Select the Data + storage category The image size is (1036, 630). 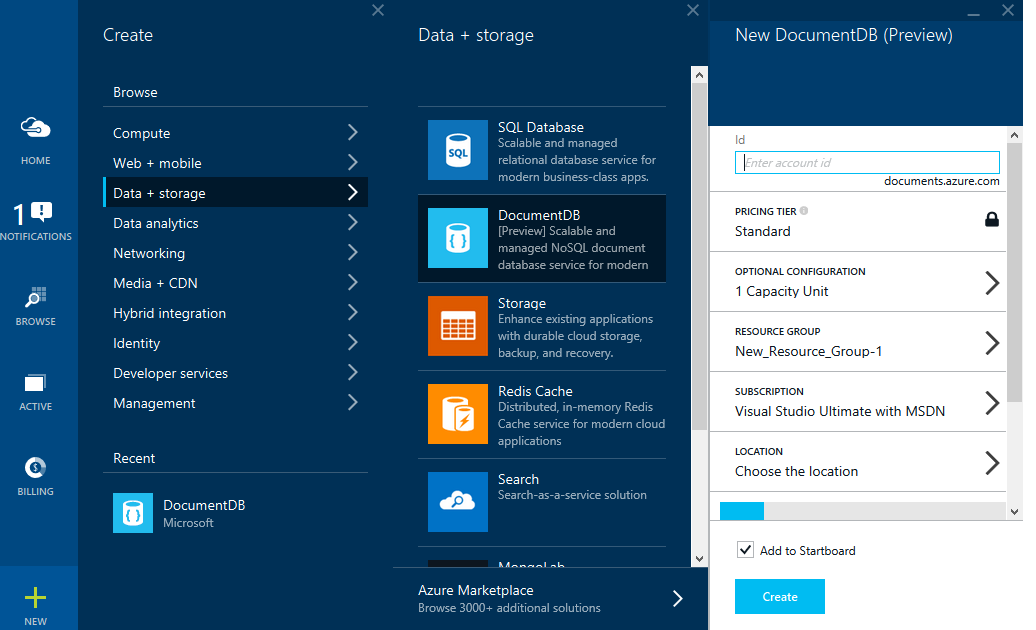[x=236, y=192]
